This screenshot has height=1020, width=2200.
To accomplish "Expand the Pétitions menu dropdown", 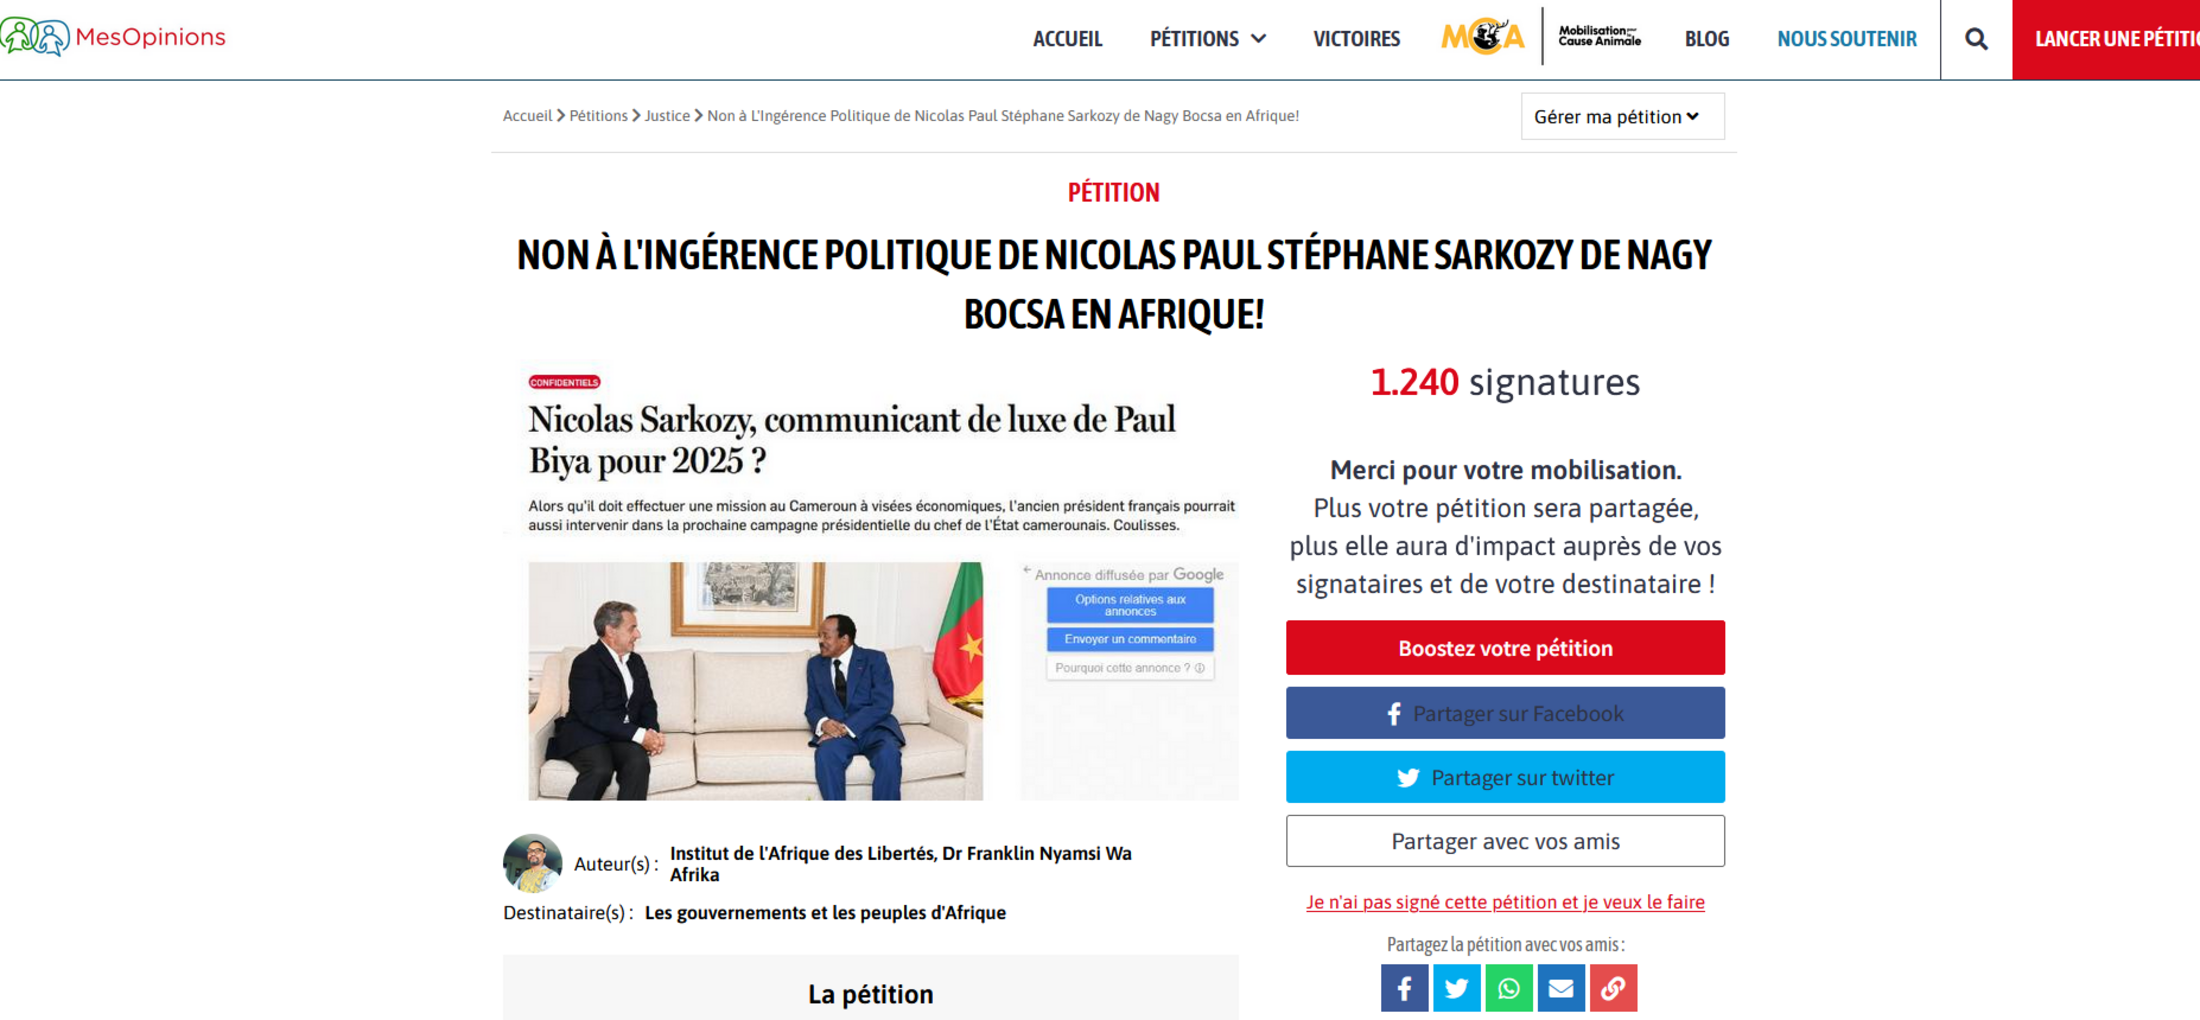I will coord(1207,39).
